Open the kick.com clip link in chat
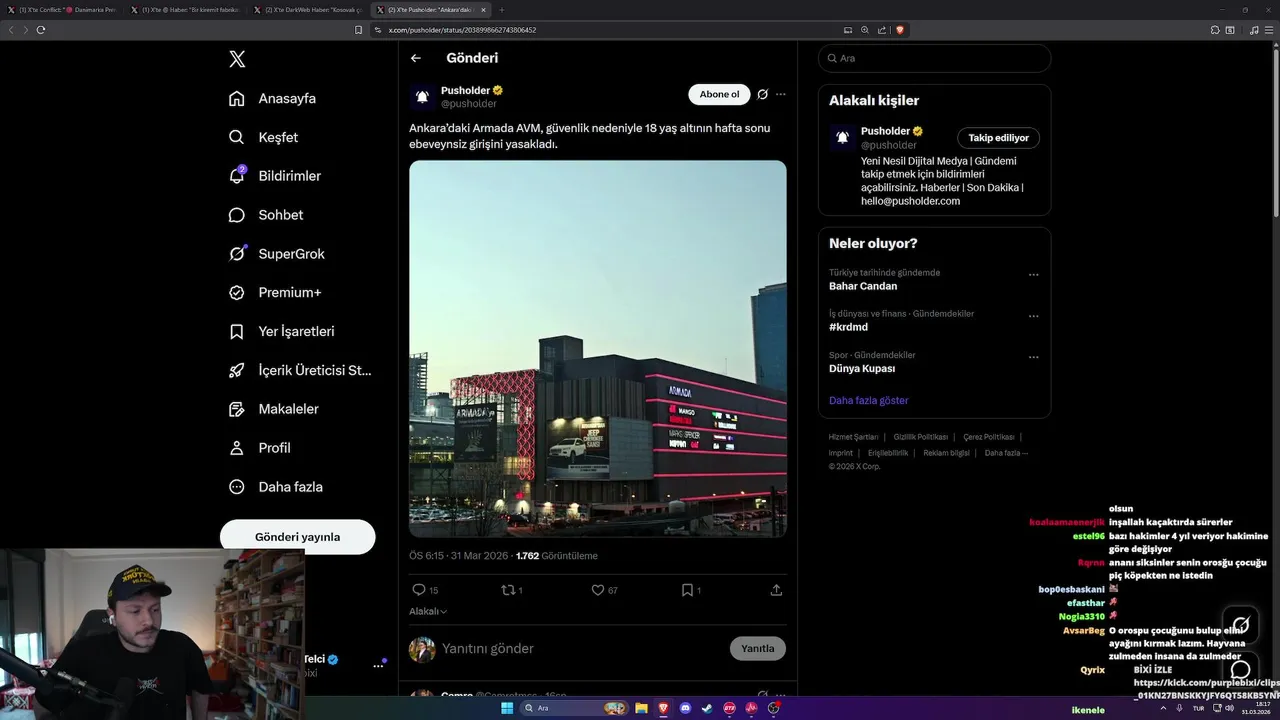This screenshot has height=720, width=1280. coord(1206,689)
